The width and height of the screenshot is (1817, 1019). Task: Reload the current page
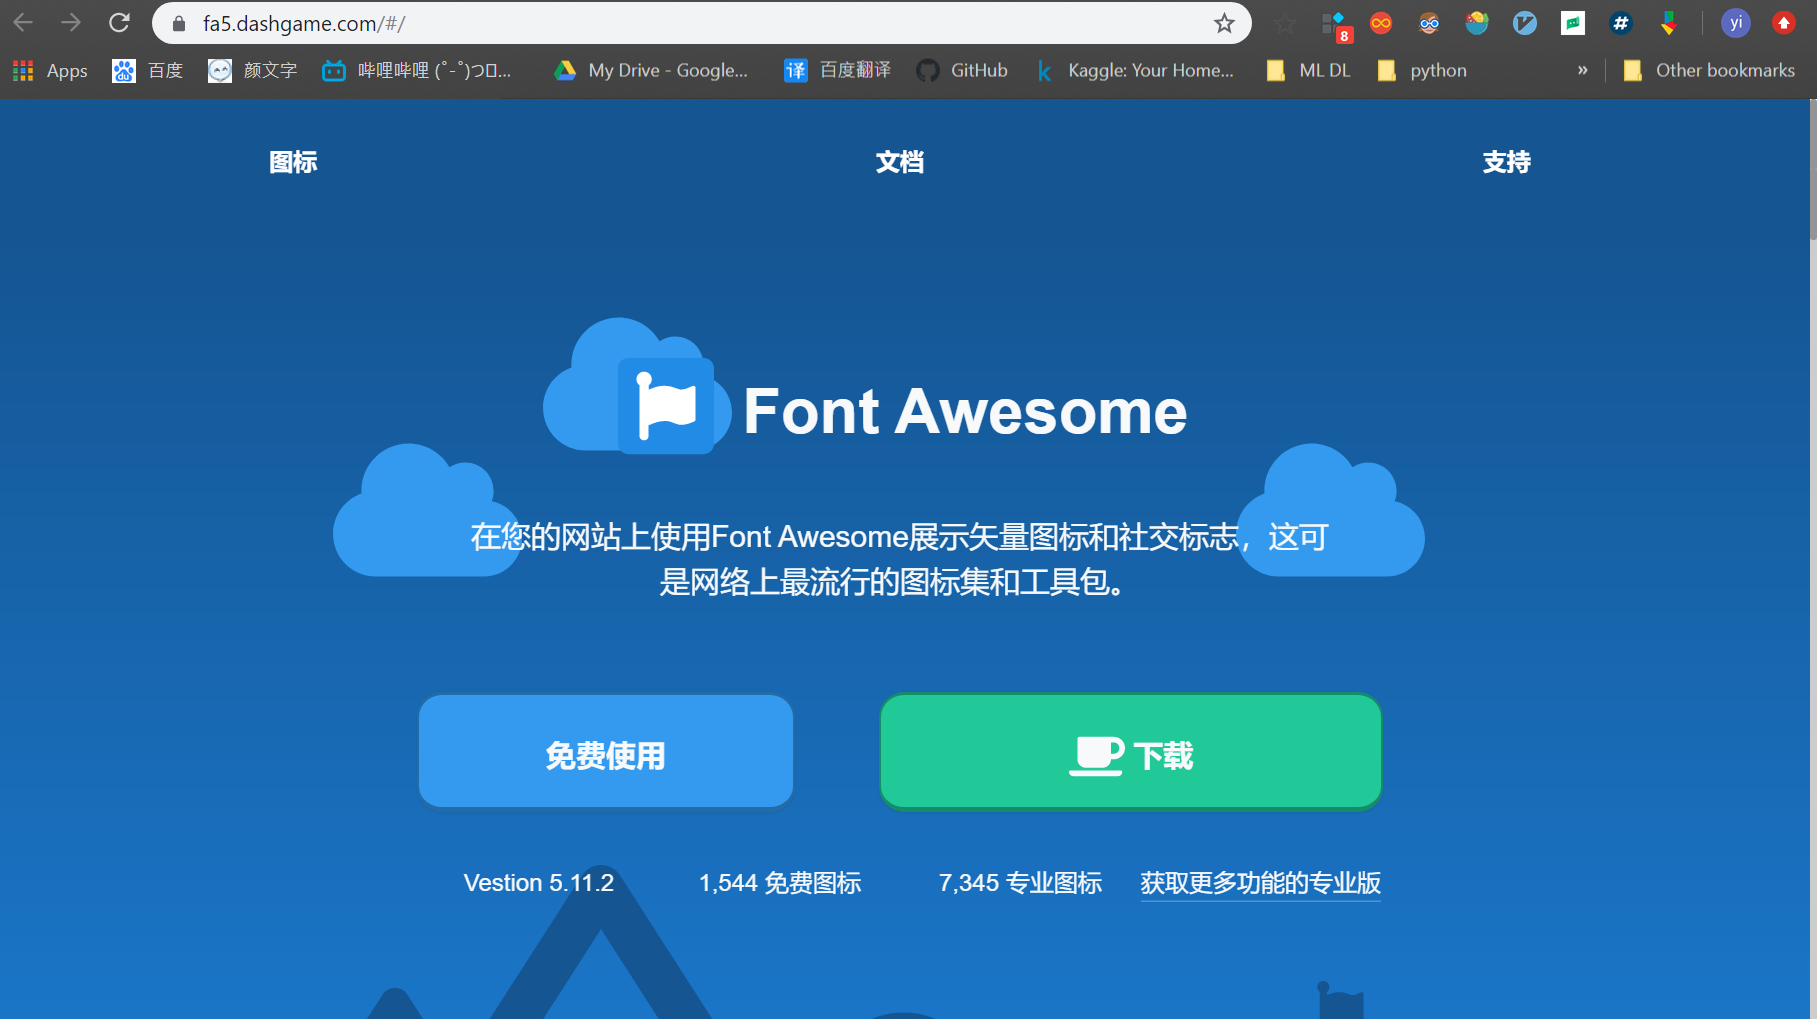(119, 22)
